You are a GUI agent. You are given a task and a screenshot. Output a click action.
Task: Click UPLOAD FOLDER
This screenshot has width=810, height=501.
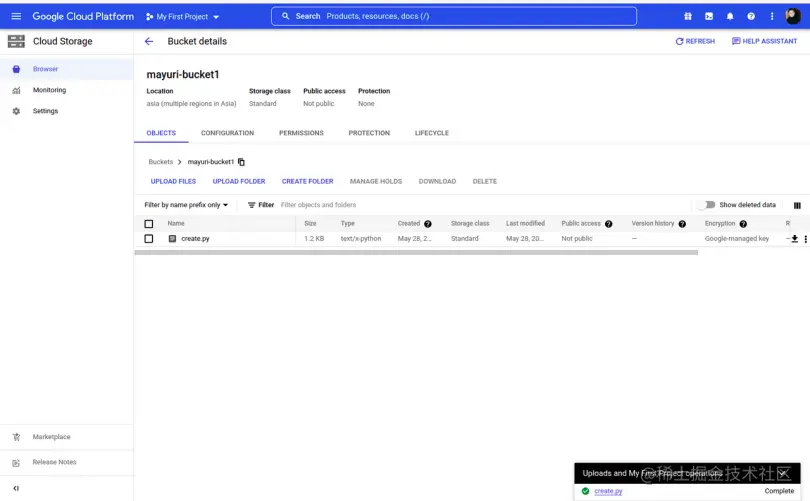pyautogui.click(x=239, y=181)
